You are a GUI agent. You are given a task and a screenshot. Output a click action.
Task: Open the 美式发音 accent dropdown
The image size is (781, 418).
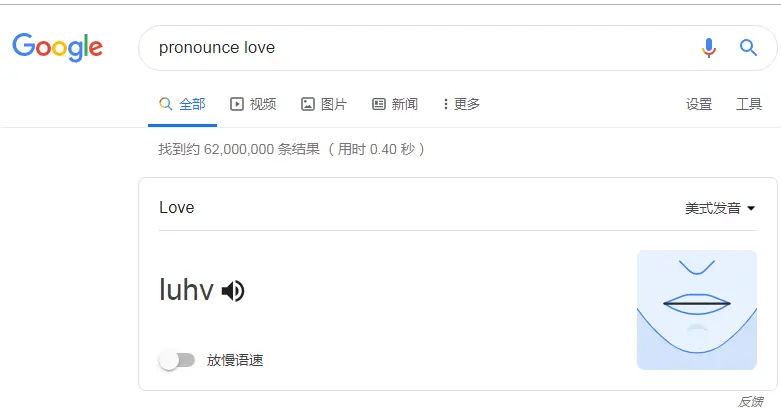point(720,208)
